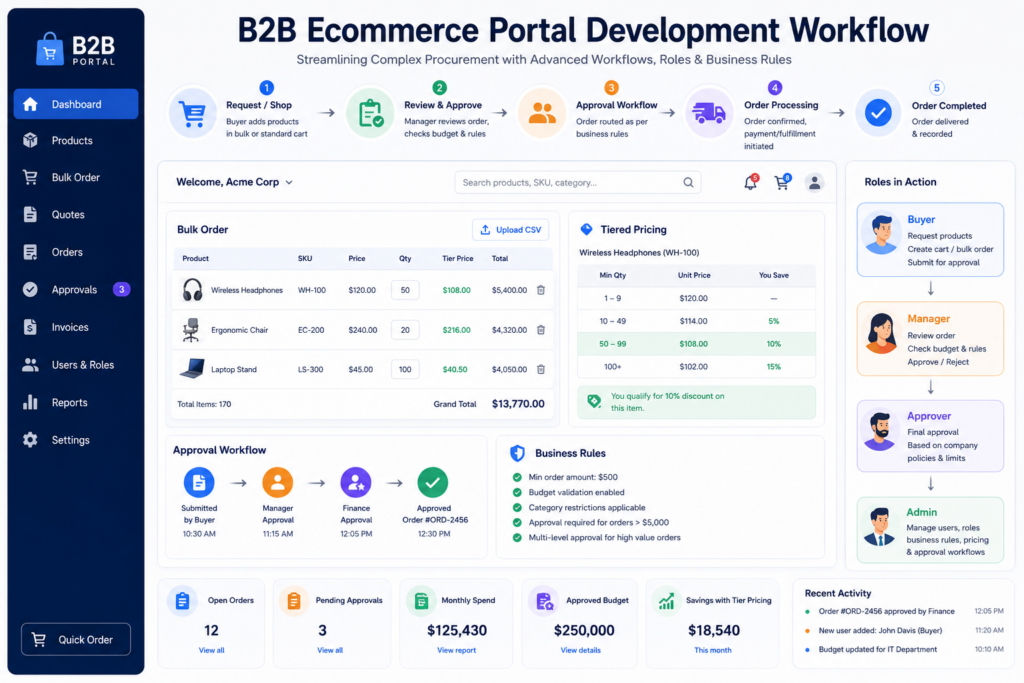The width and height of the screenshot is (1024, 683).
Task: Toggle Category restrictions applicable check
Action: 517,507
